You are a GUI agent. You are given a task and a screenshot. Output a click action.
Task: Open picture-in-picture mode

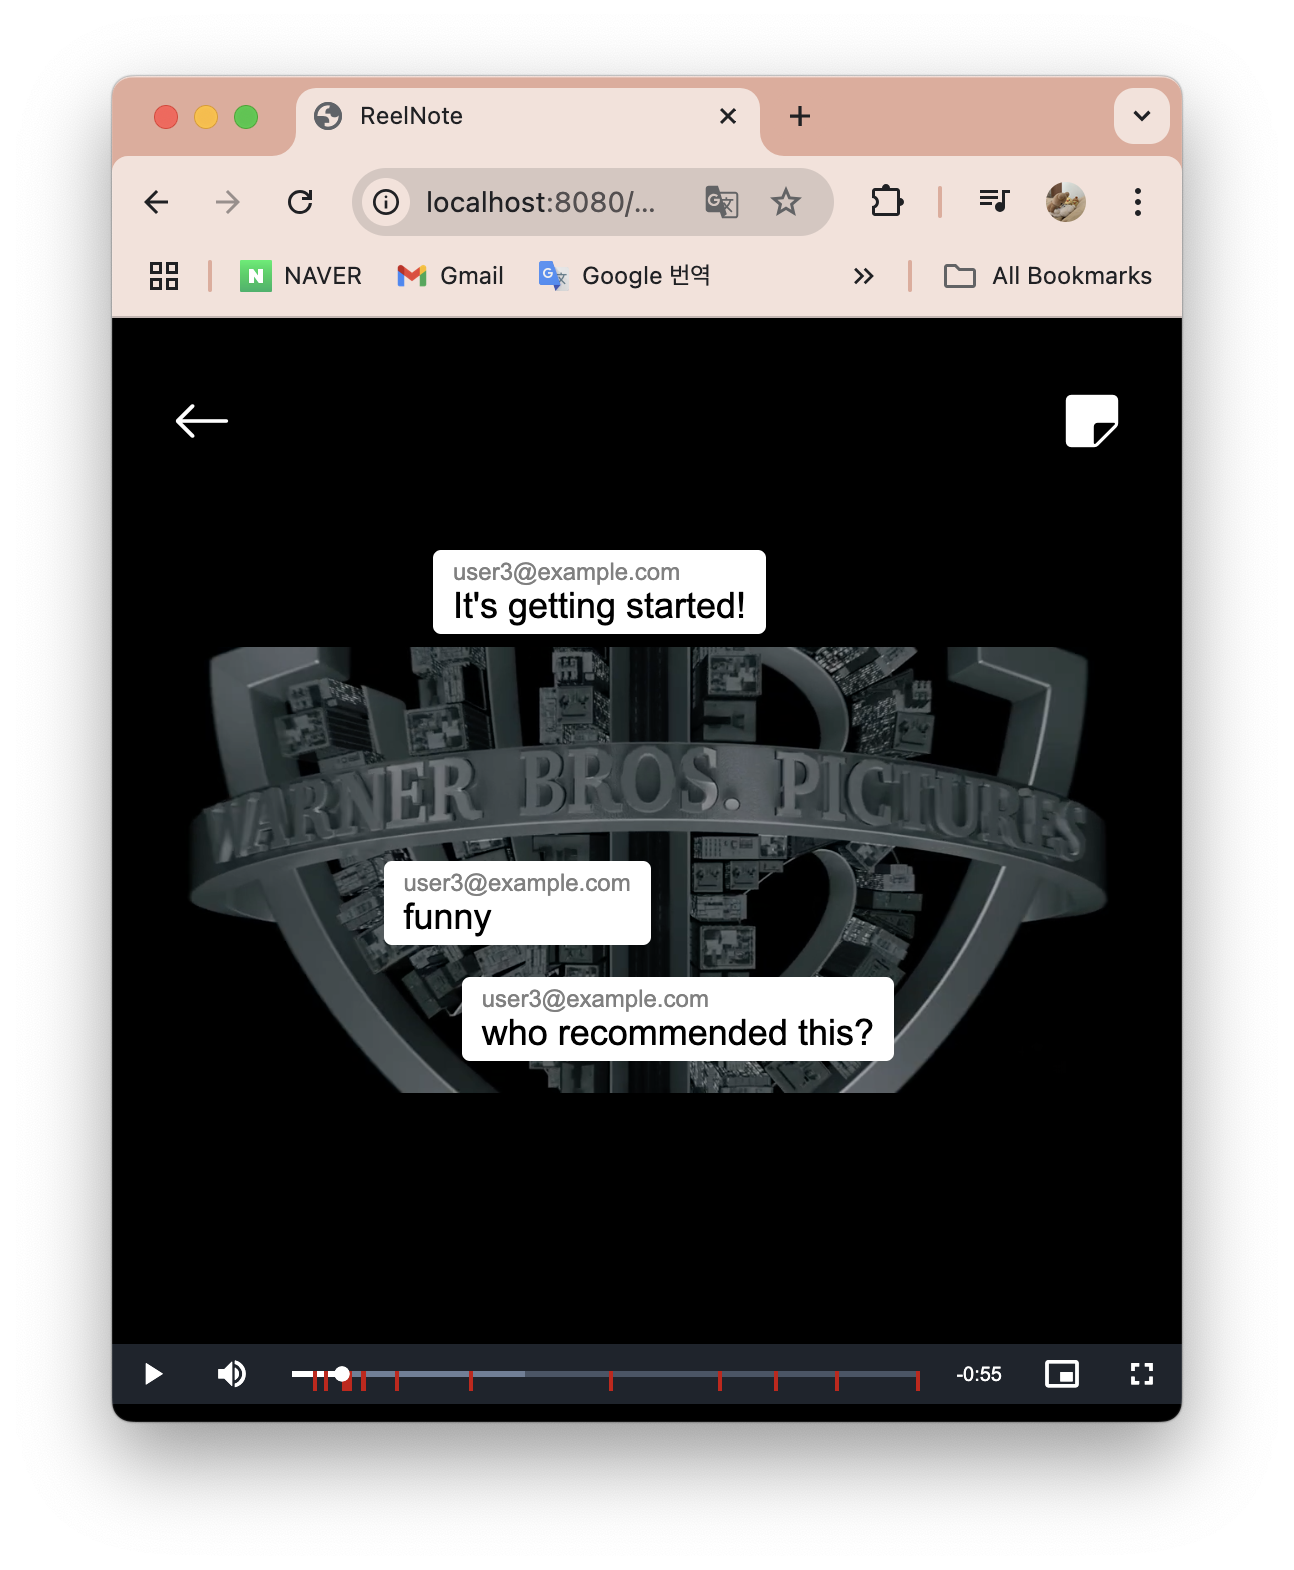tap(1062, 1374)
